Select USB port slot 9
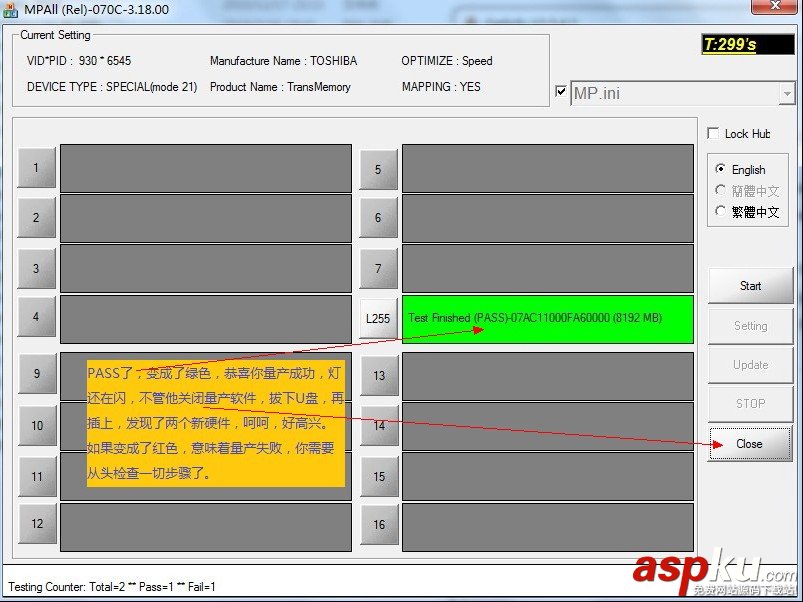The image size is (803, 602). pos(36,375)
